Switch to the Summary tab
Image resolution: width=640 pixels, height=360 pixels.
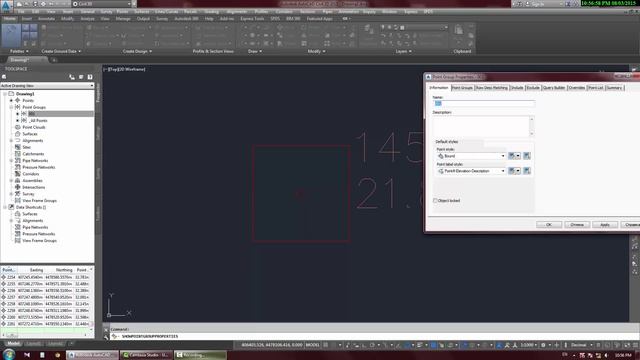point(614,88)
